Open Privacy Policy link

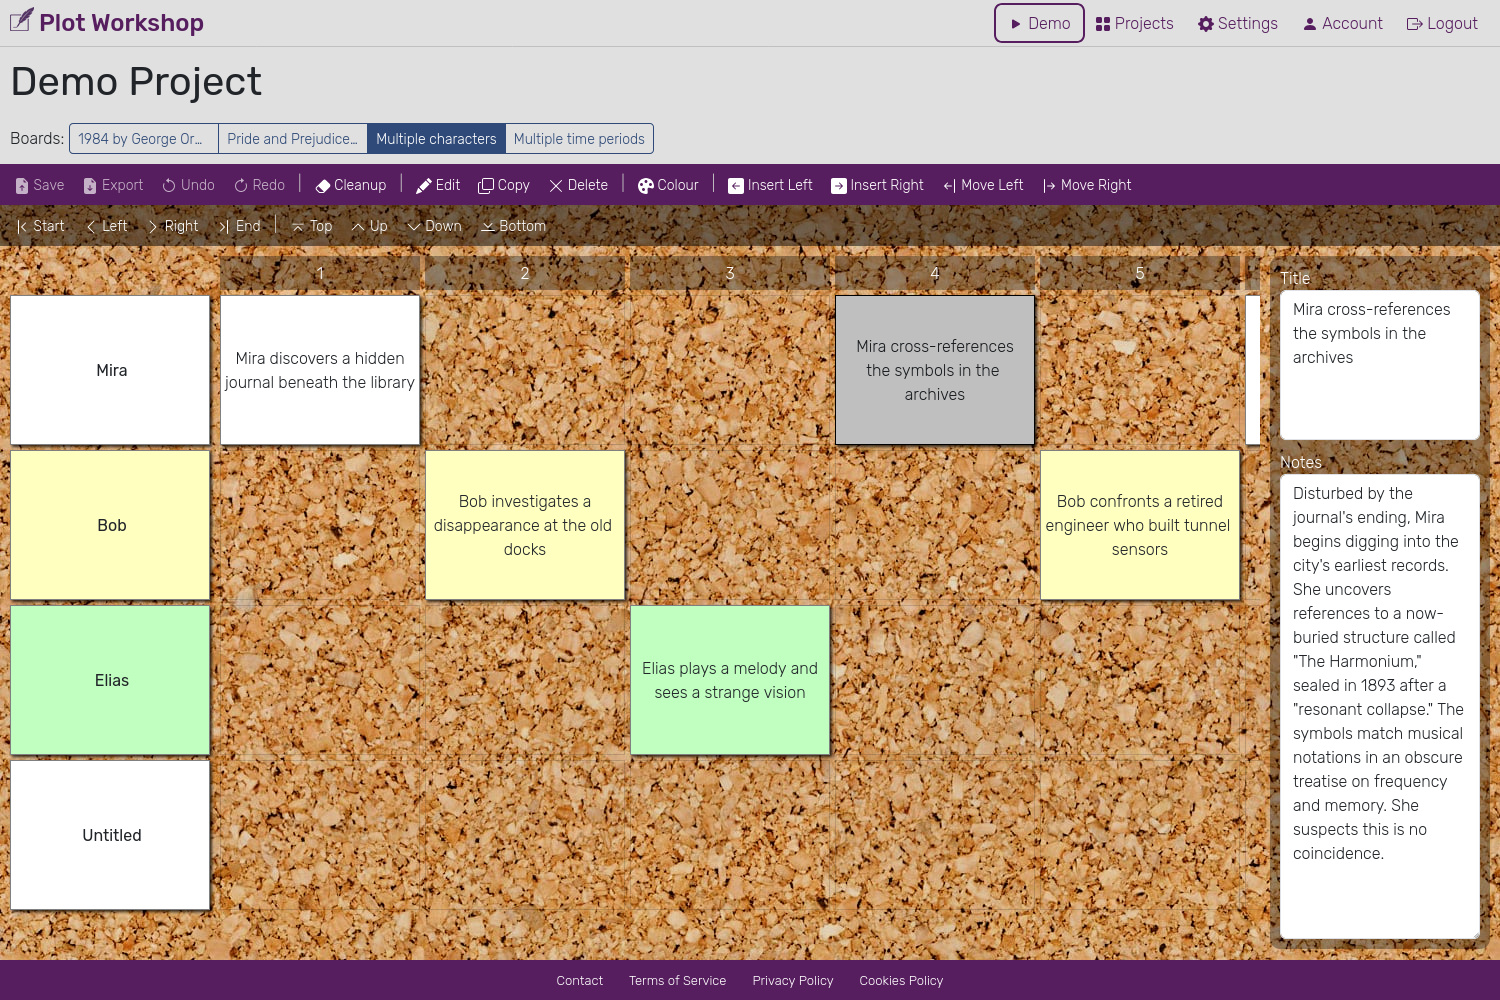pos(793,981)
